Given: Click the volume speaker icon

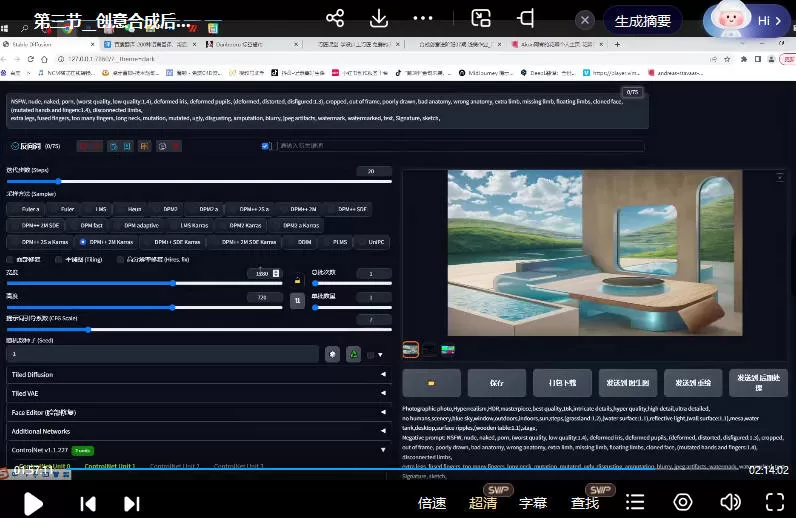Looking at the screenshot, I should (x=731, y=502).
